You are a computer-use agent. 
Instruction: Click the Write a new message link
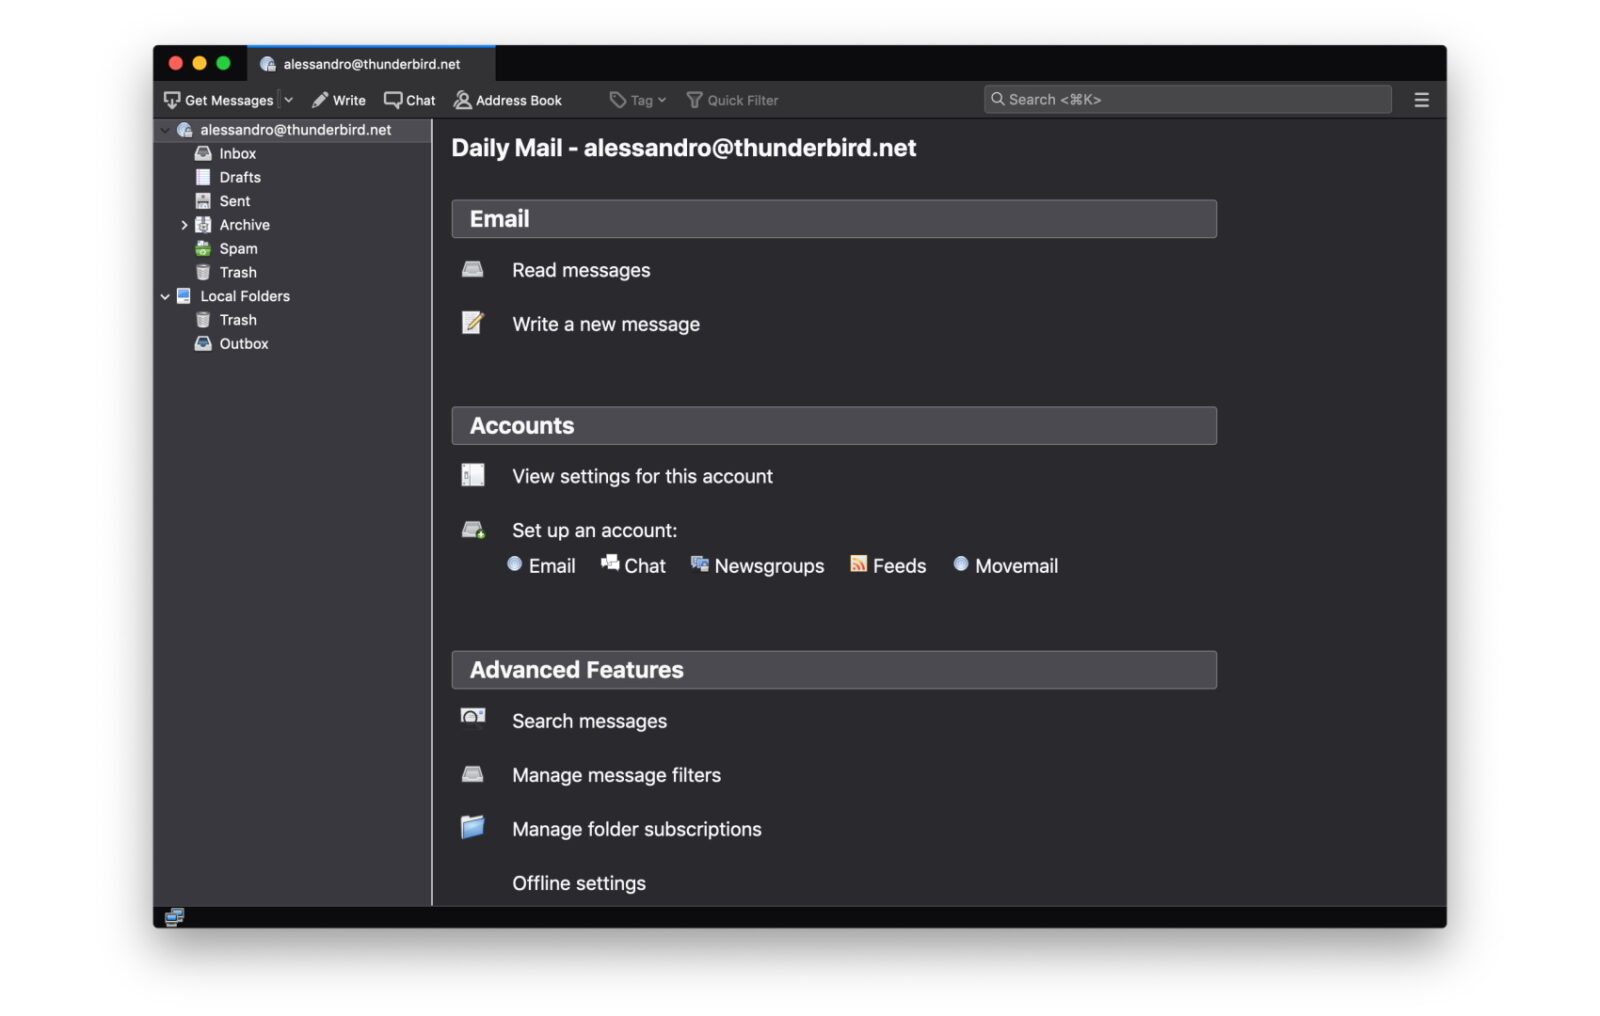[x=606, y=324]
